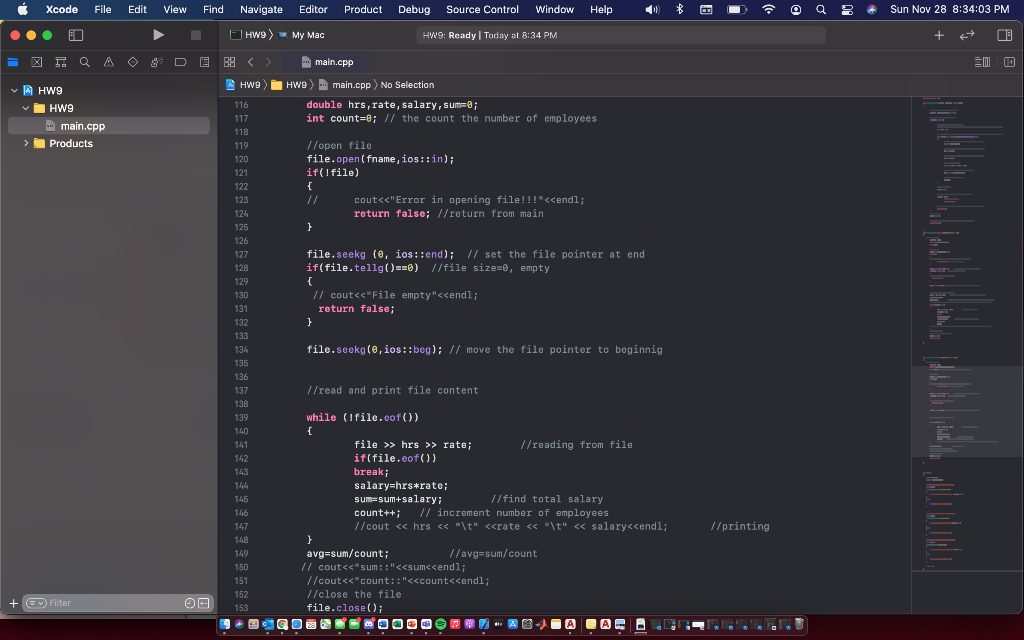This screenshot has width=1024, height=640.
Task: Open the Library with plus button
Action: 938,35
